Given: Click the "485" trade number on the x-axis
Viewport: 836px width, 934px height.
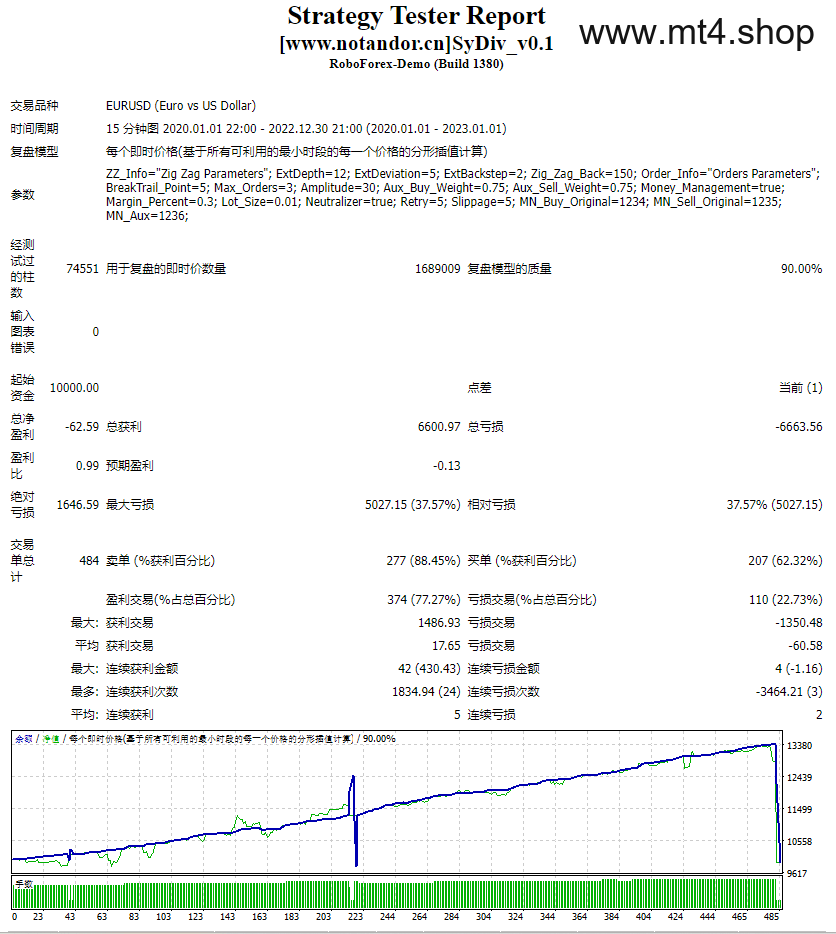Looking at the screenshot, I should pos(771,917).
